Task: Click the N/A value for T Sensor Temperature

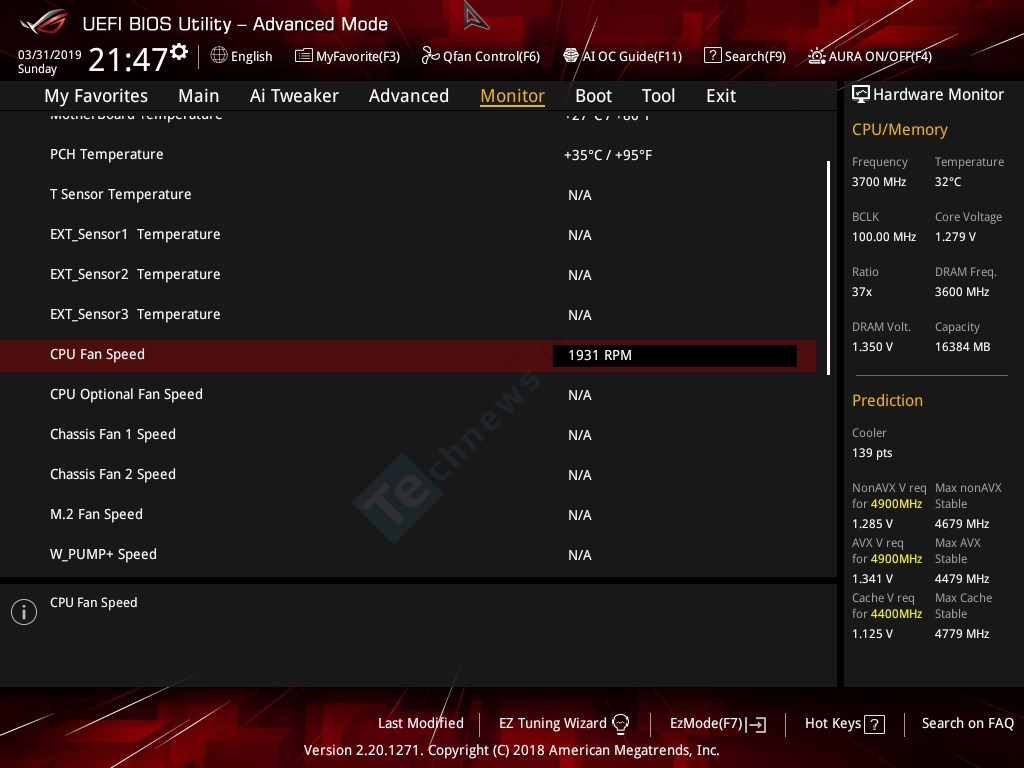Action: click(x=580, y=195)
